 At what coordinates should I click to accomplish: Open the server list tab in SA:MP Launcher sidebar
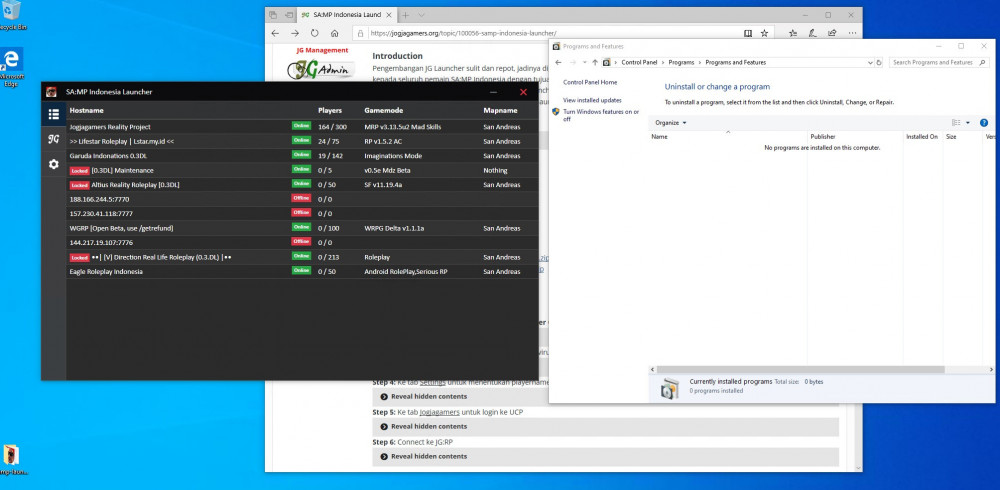pyautogui.click(x=54, y=114)
